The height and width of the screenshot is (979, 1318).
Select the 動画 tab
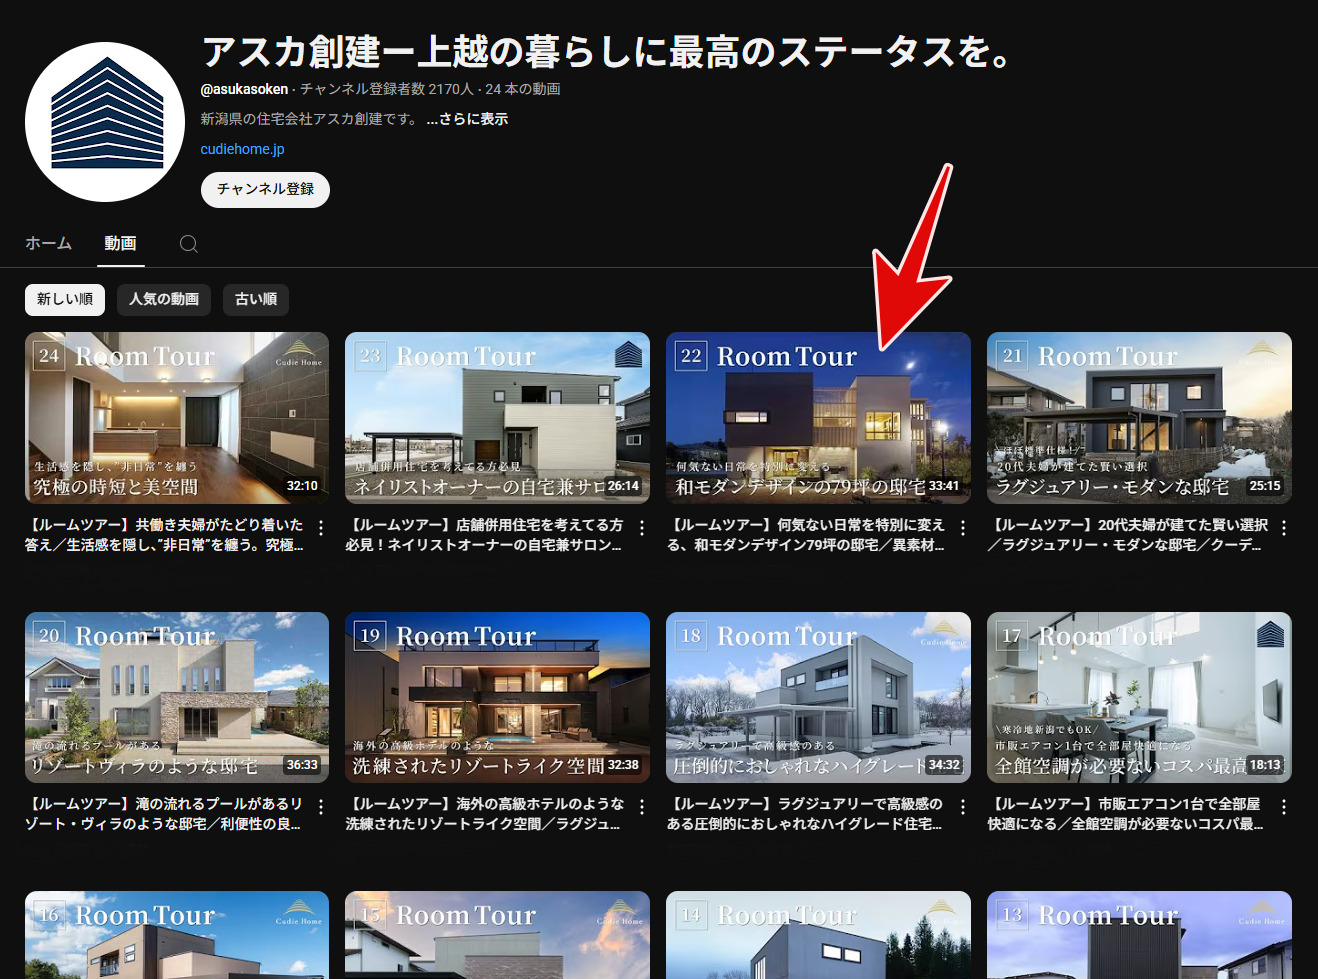coord(120,243)
